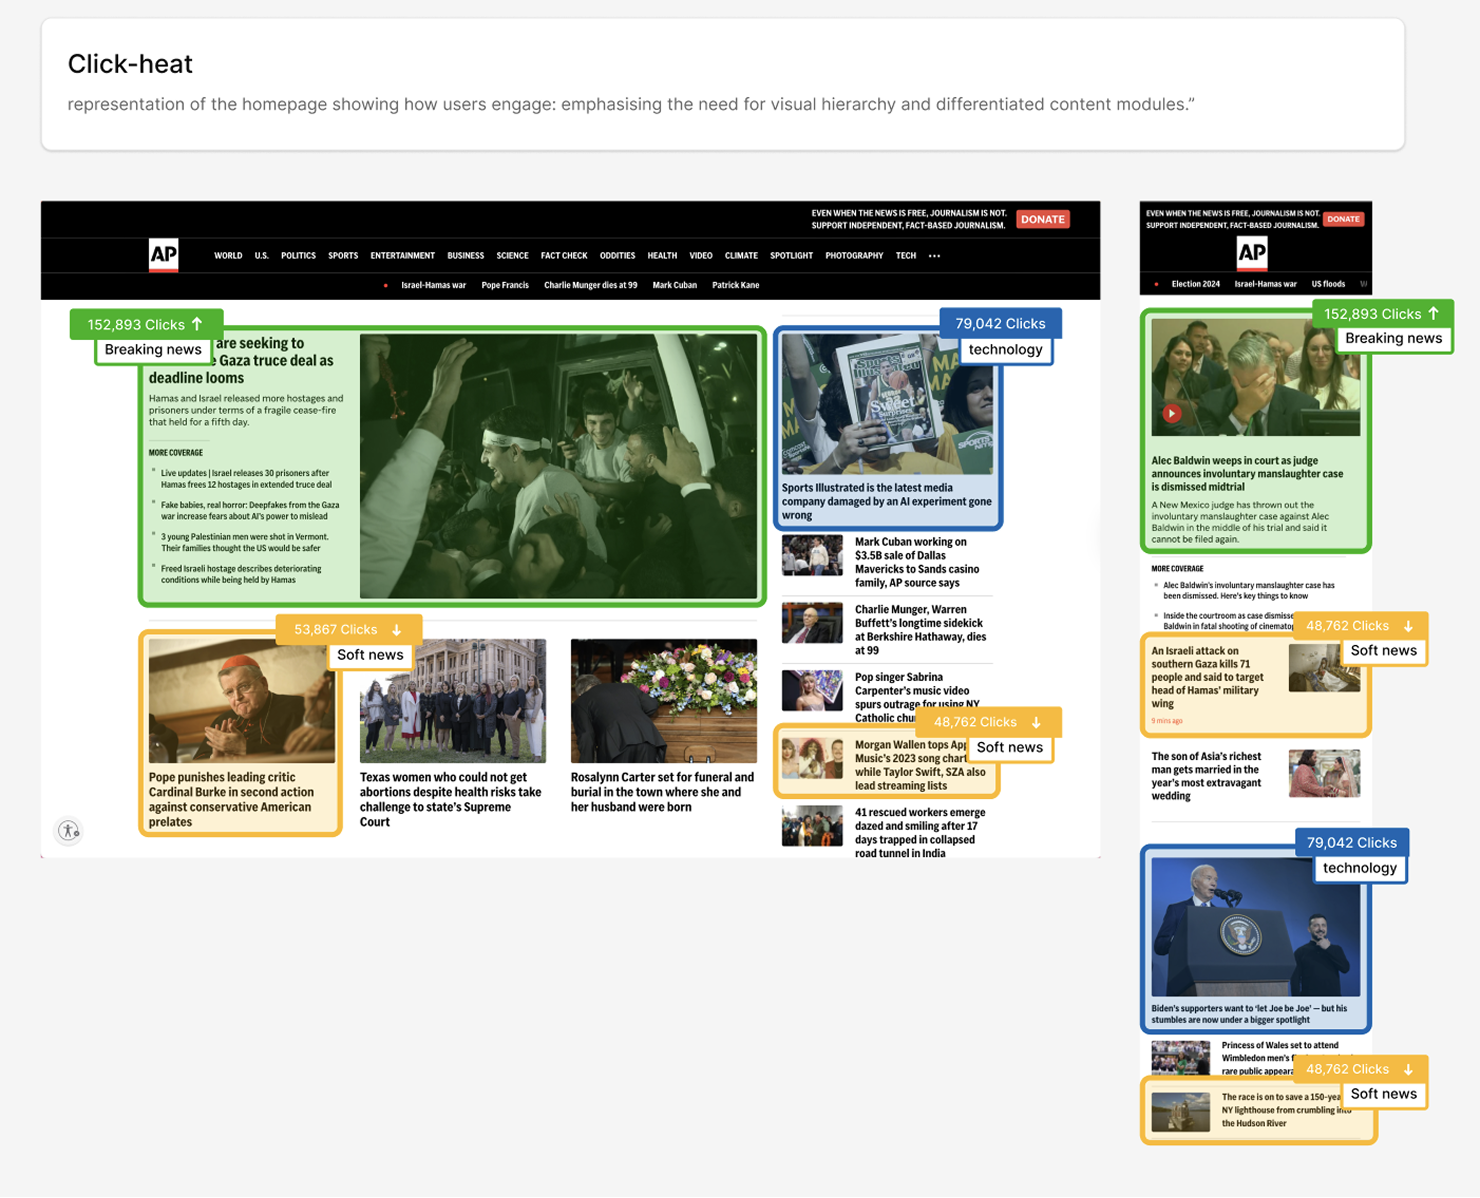Go to the SPORTS section

(x=343, y=256)
